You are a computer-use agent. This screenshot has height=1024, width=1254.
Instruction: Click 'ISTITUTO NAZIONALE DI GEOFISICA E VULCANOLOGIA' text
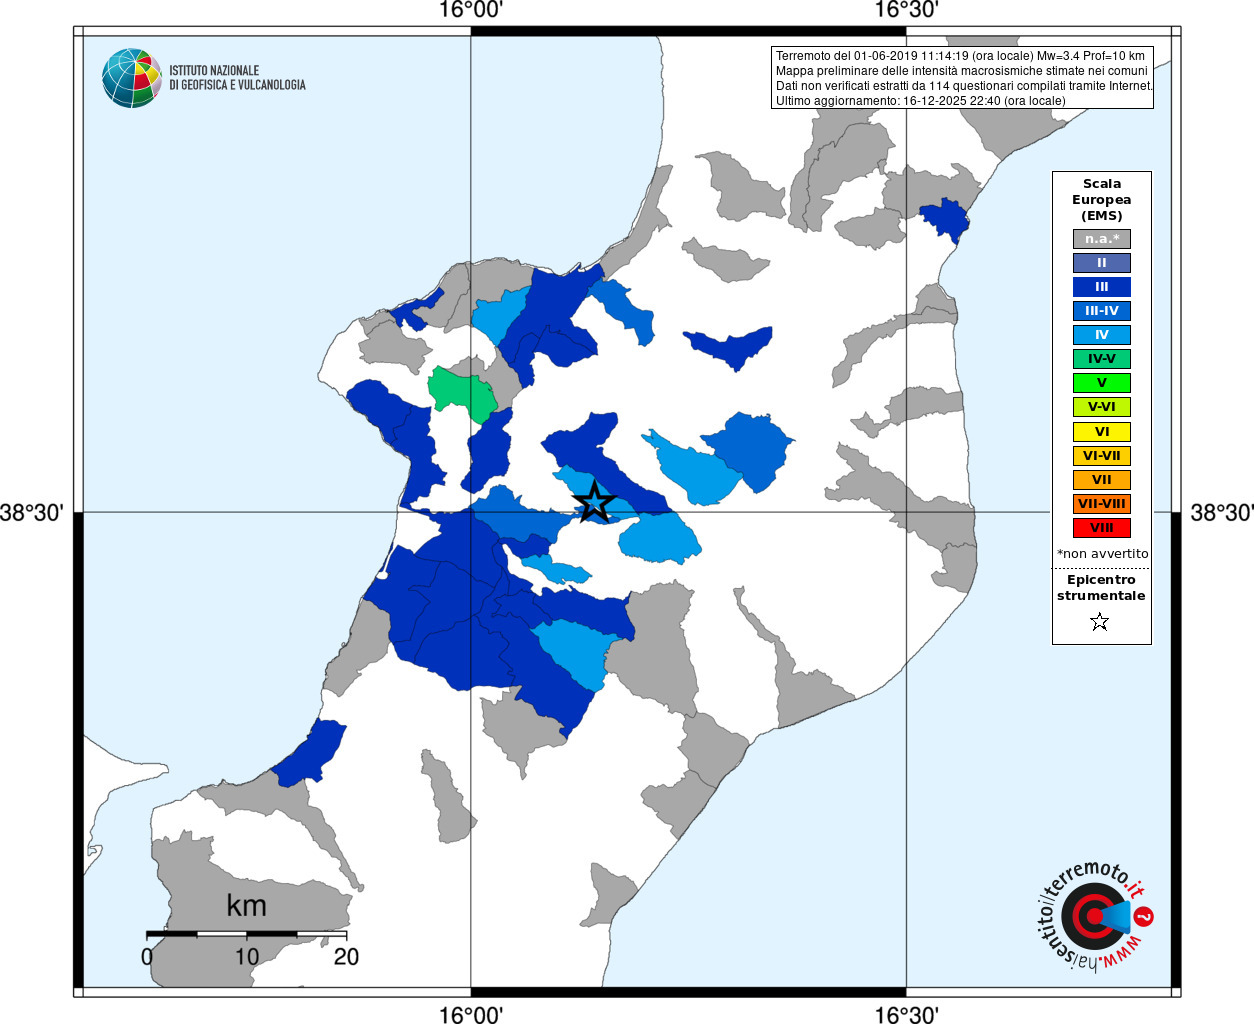[x=237, y=78]
